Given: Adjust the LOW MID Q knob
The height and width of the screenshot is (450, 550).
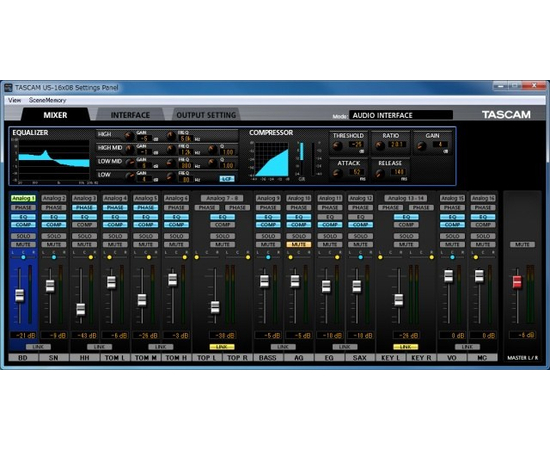Looking at the screenshot, I should (212, 162).
